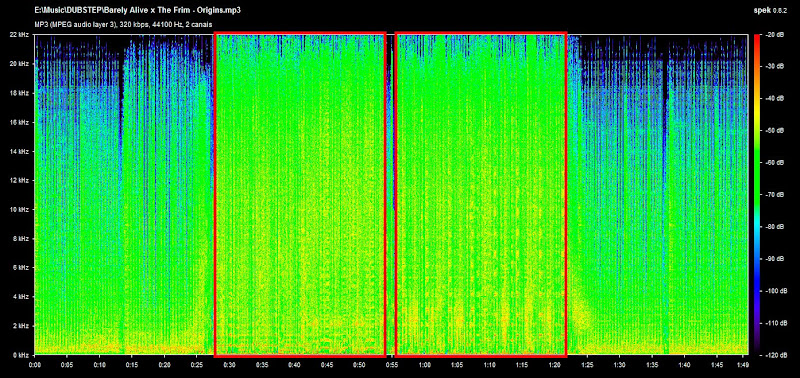The width and height of the screenshot is (800, 378).
Task: Click the '1:15' time axis label
Action: point(522,365)
